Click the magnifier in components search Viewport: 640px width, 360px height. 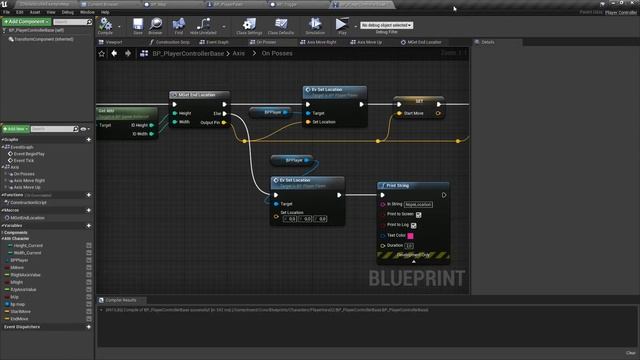click(x=89, y=22)
